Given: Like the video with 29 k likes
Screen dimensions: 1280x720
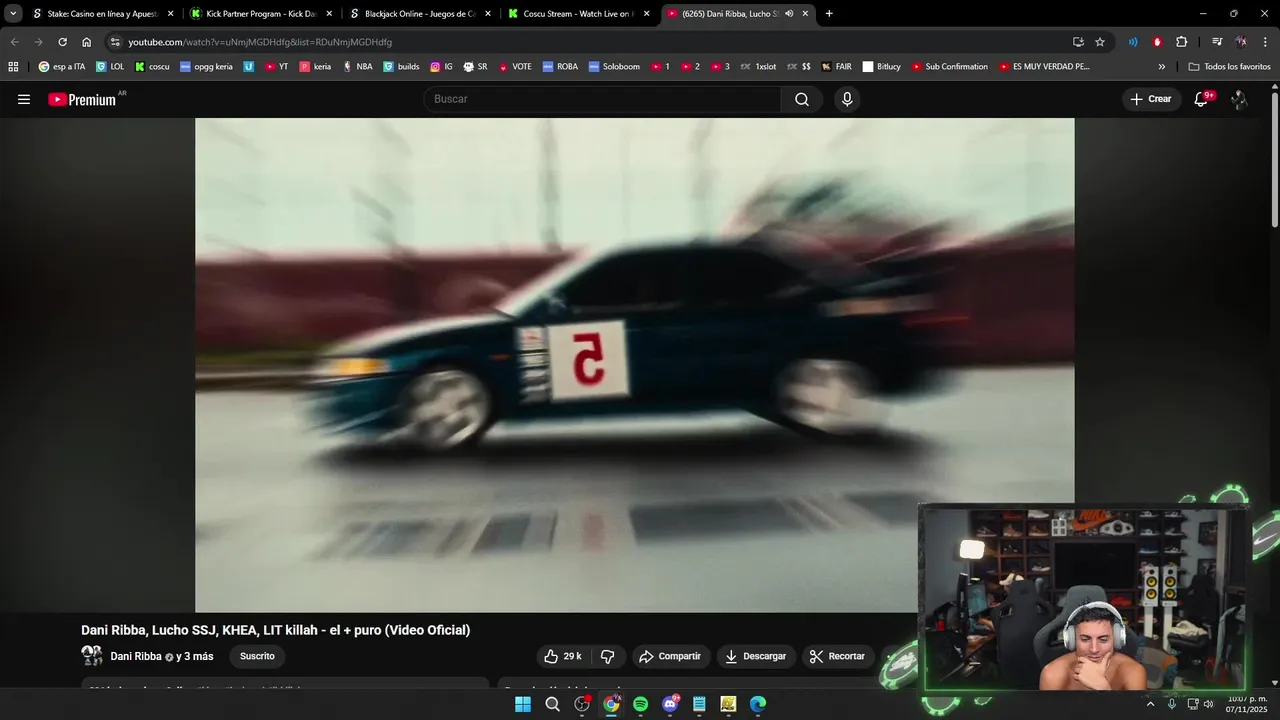Looking at the screenshot, I should pyautogui.click(x=562, y=656).
